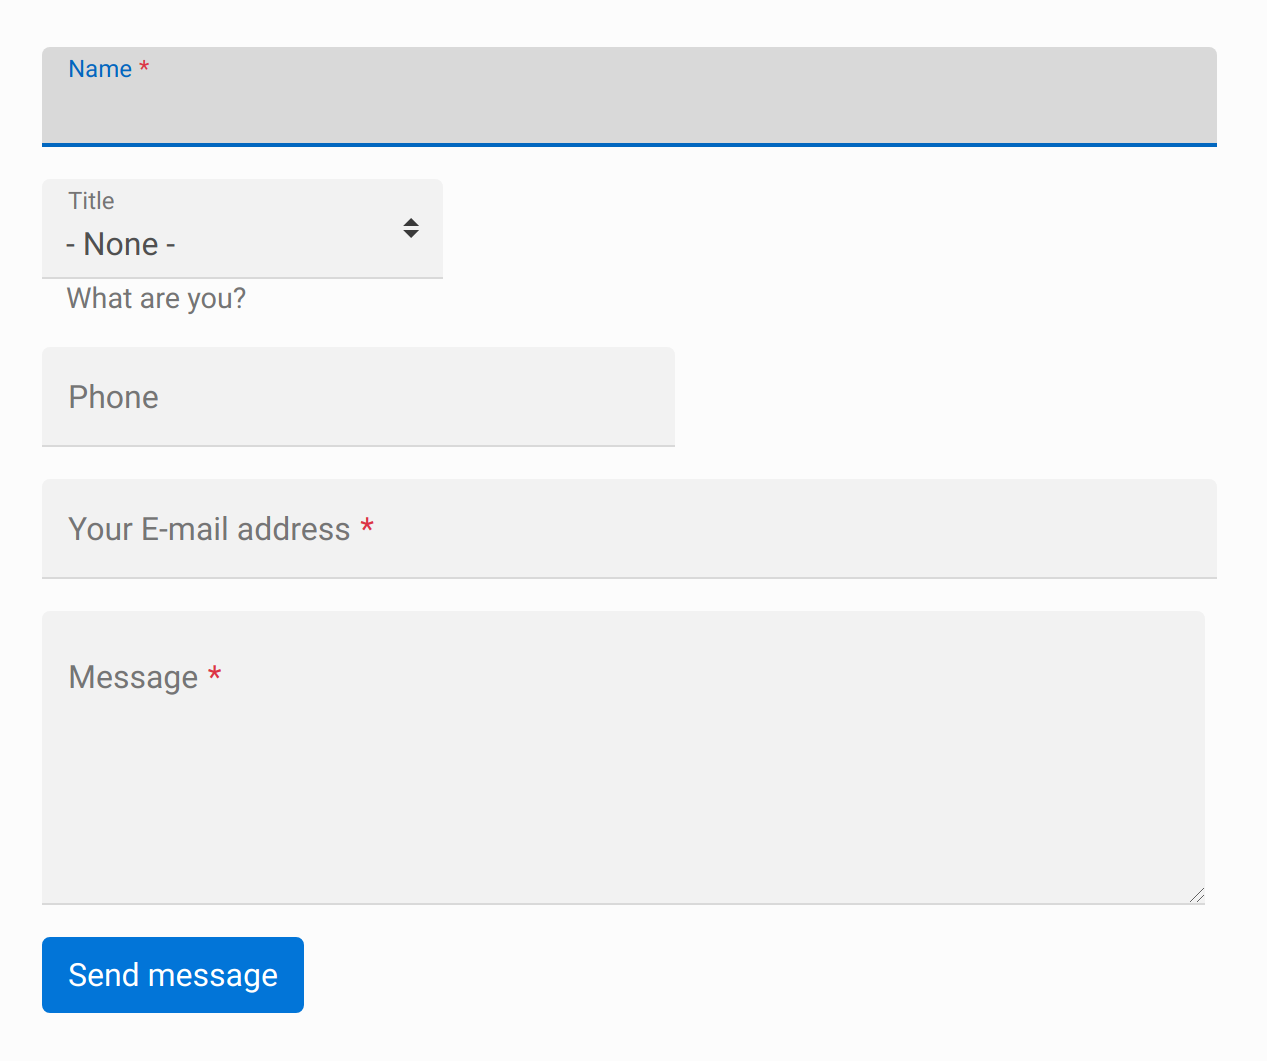Focus the Your E-mail address field
1267x1061 pixels.
(x=629, y=529)
